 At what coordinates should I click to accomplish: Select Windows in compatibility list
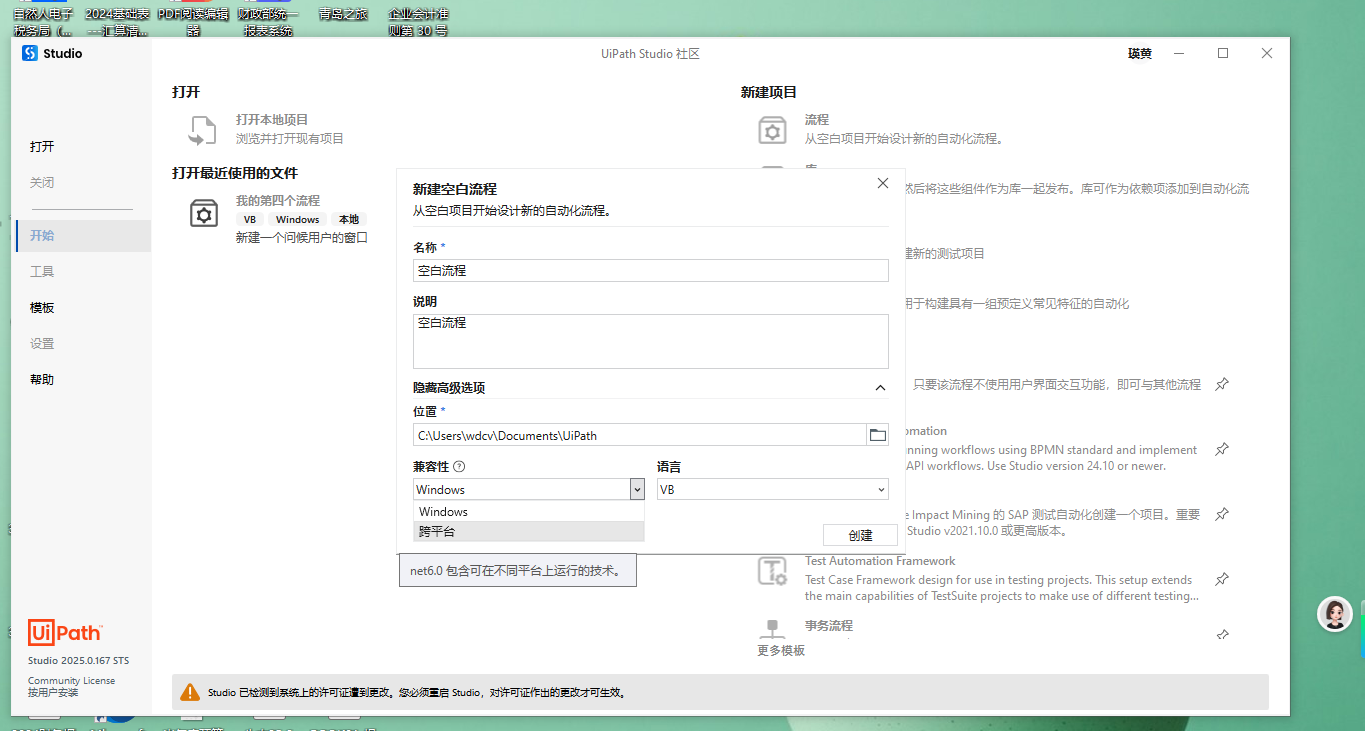(x=529, y=511)
